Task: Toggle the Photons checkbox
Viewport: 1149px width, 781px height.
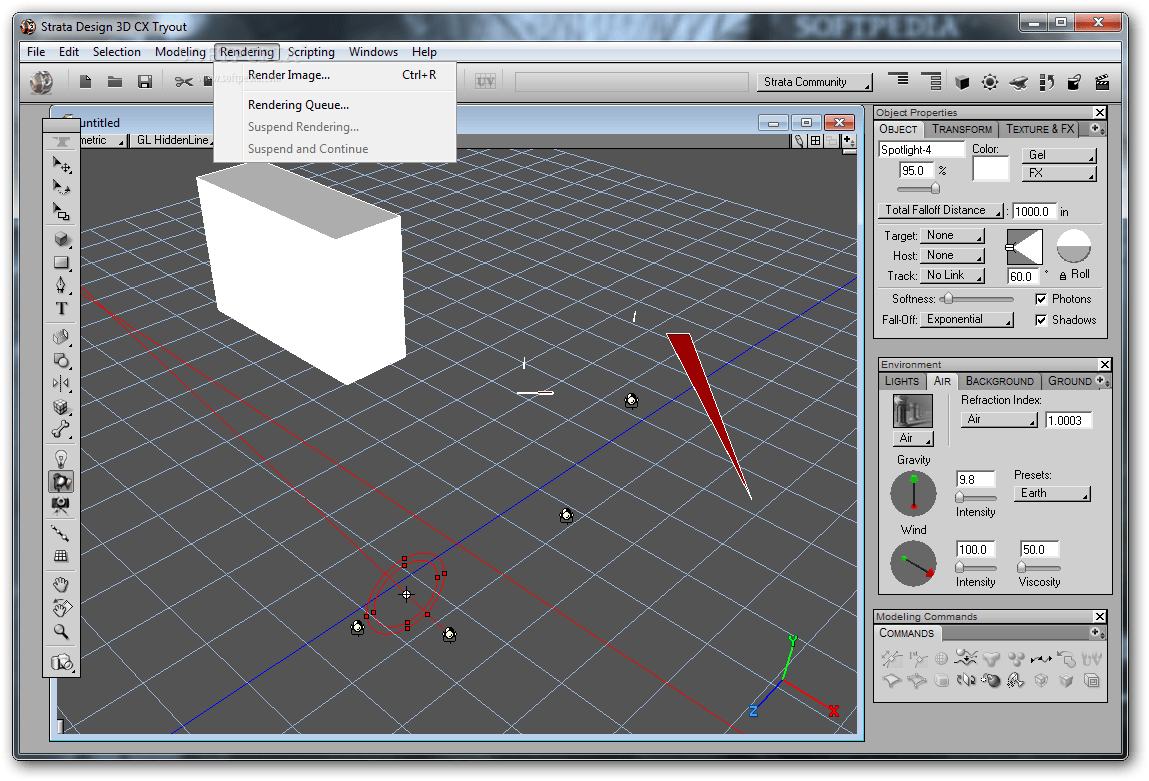Action: [1041, 299]
